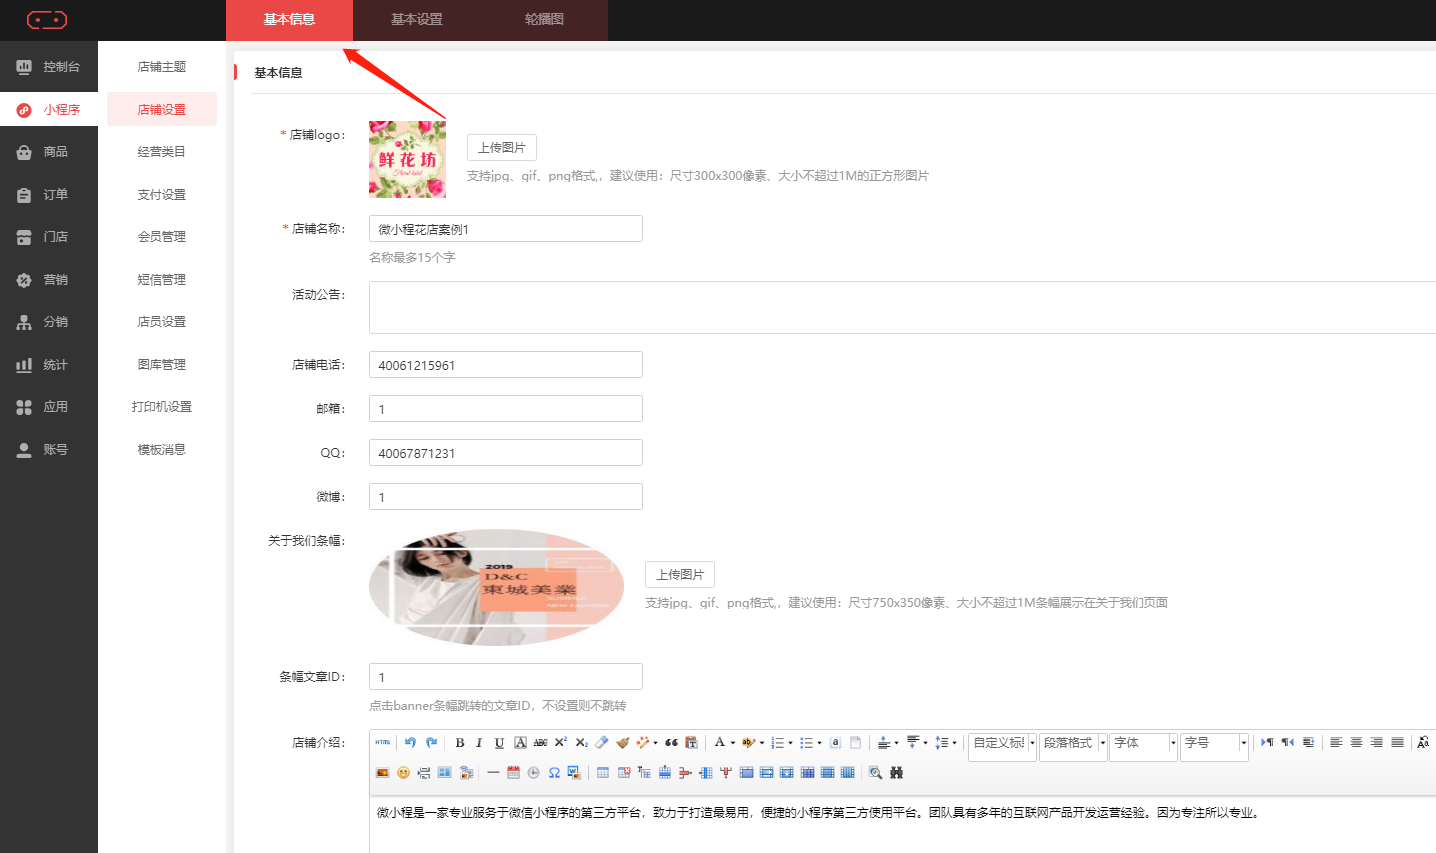This screenshot has height=853, width=1436.
Task: Switch to 基本设置 top tab
Action: point(417,20)
